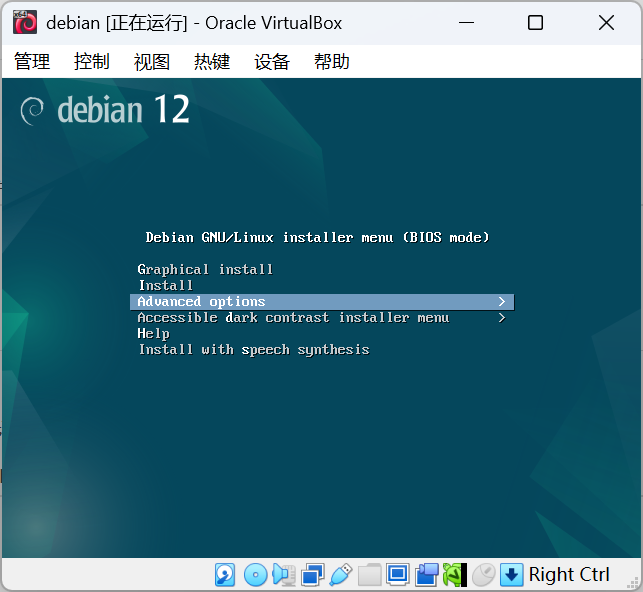This screenshot has width=643, height=592.
Task: Choose the Help boot menu entry
Action: [154, 334]
